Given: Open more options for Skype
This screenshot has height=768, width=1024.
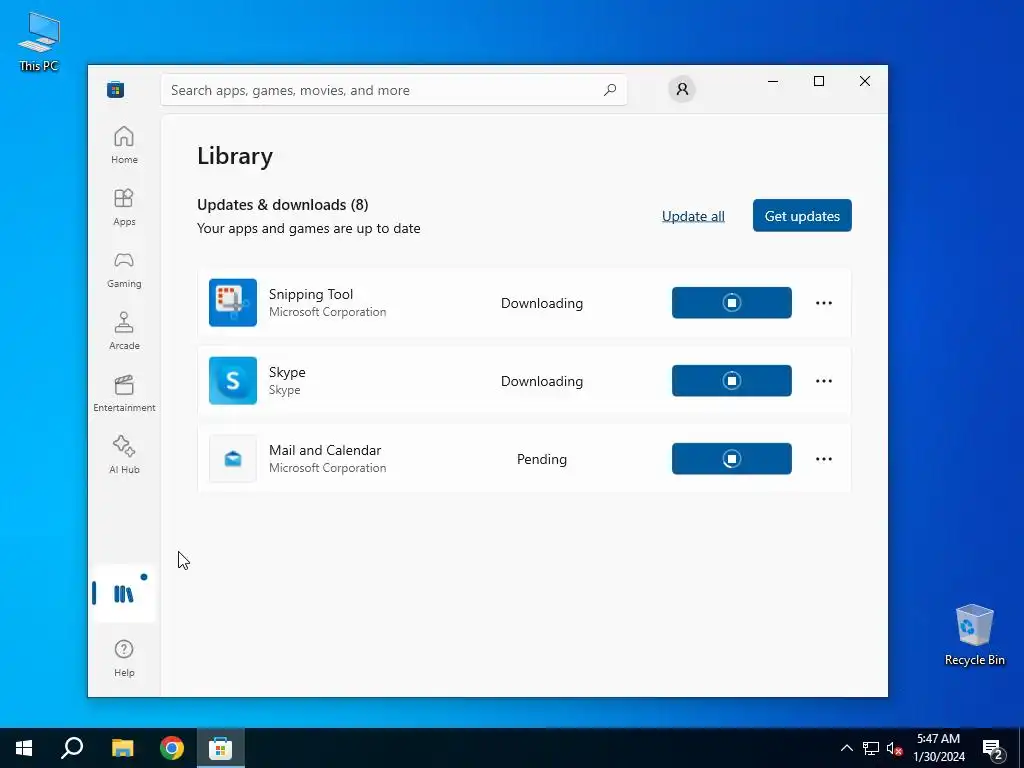Looking at the screenshot, I should pos(824,381).
